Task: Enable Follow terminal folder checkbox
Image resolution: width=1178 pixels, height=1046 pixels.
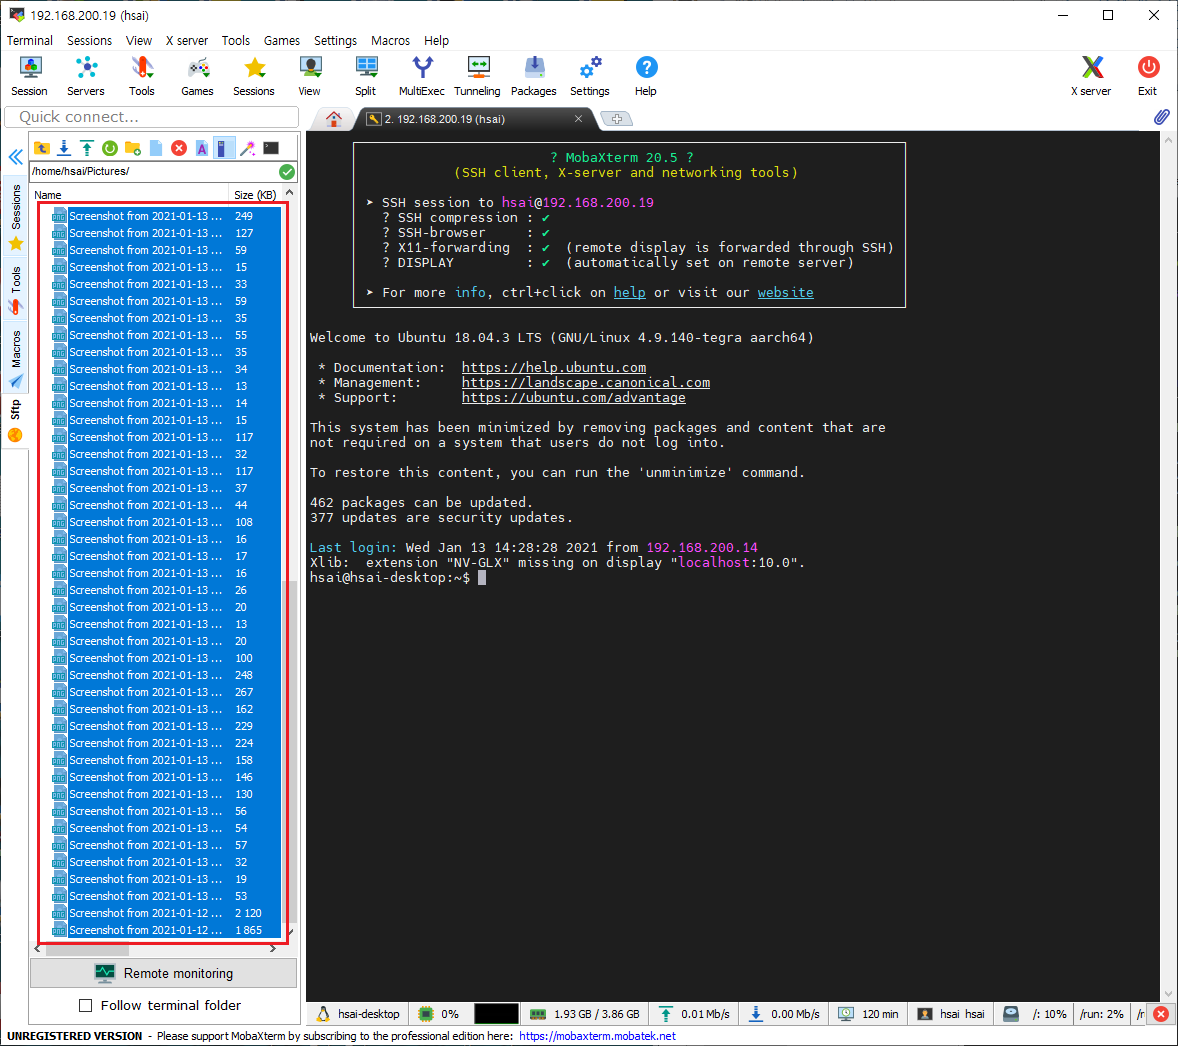Action: coord(86,1005)
